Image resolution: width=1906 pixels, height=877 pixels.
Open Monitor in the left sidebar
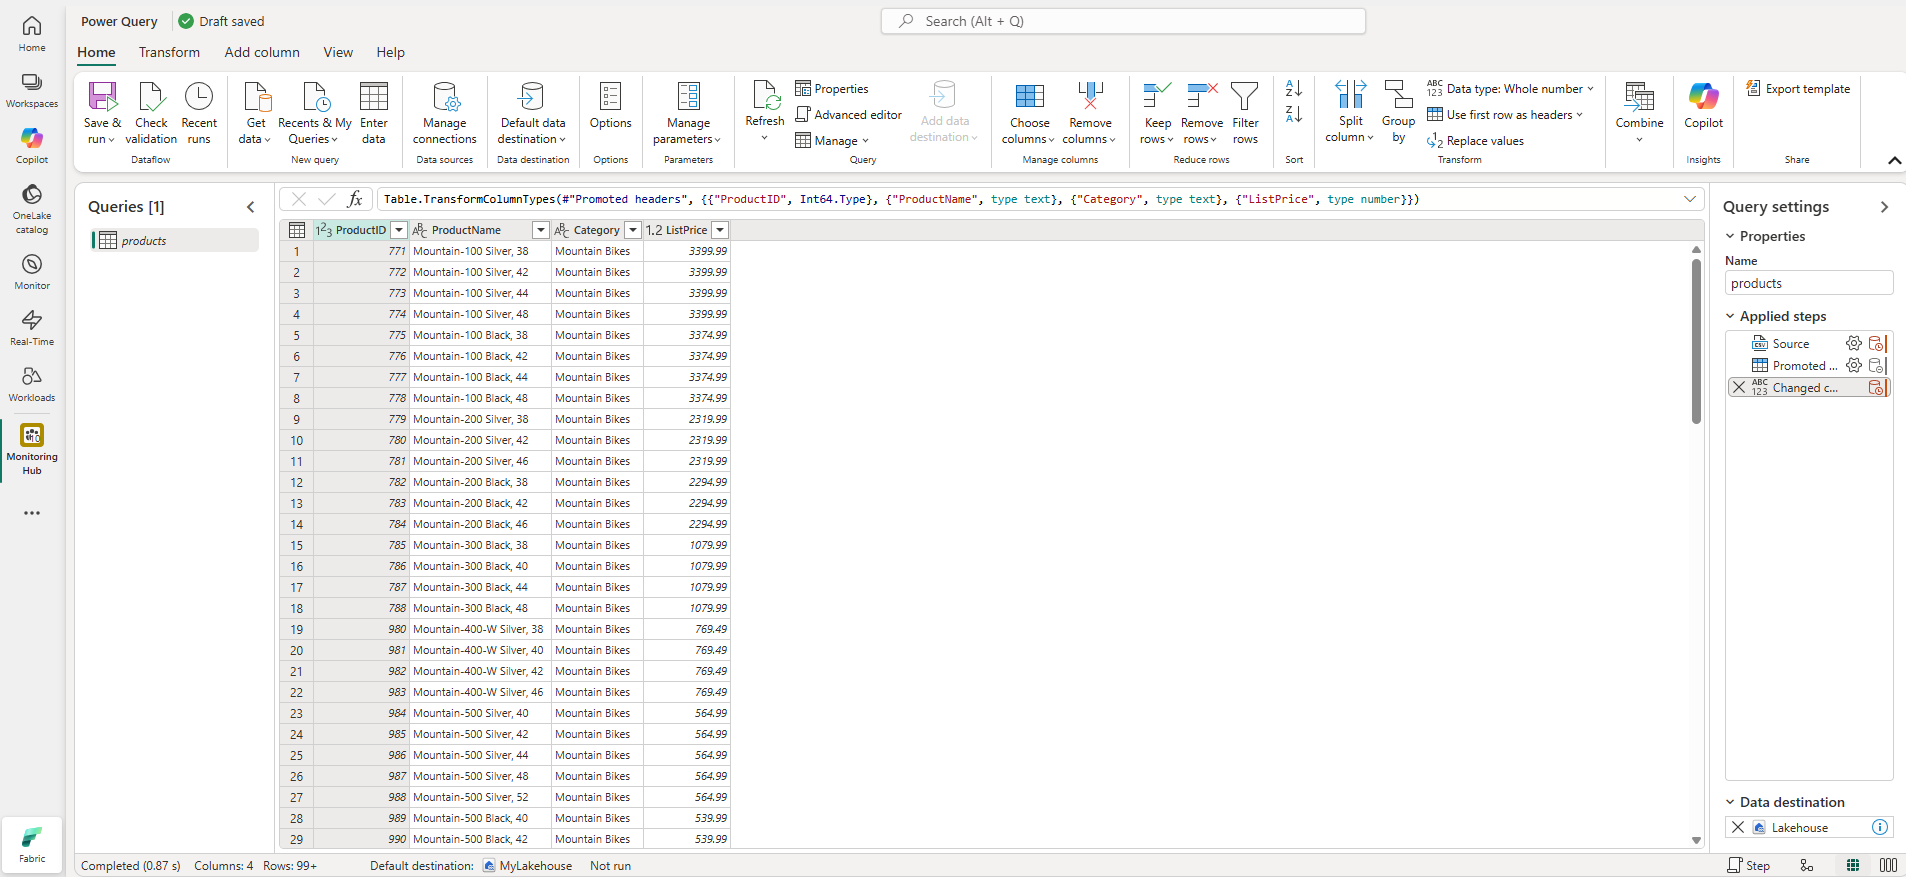click(x=32, y=271)
